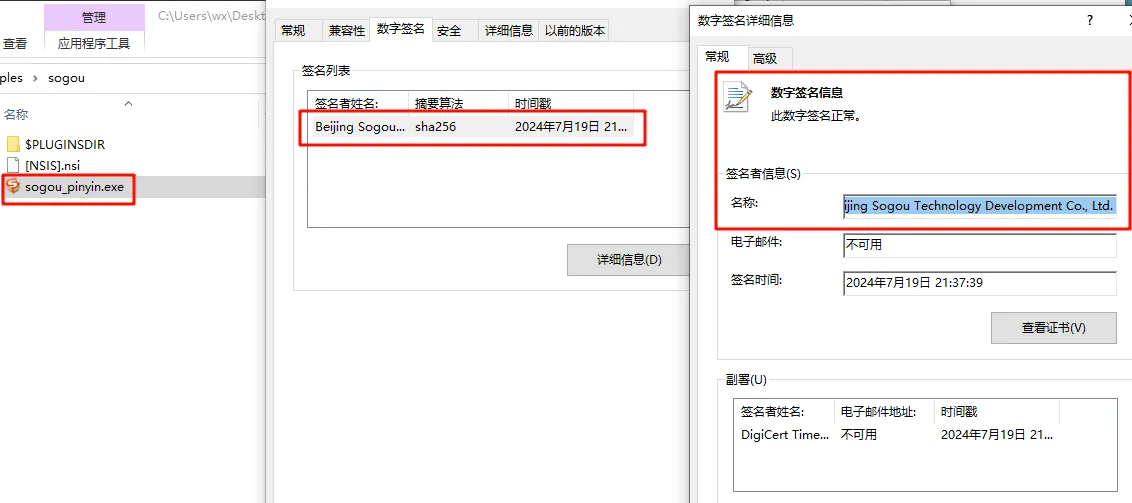Click the 时间戳 header in countersignature list
The width and height of the screenshot is (1132, 503).
(x=996, y=412)
